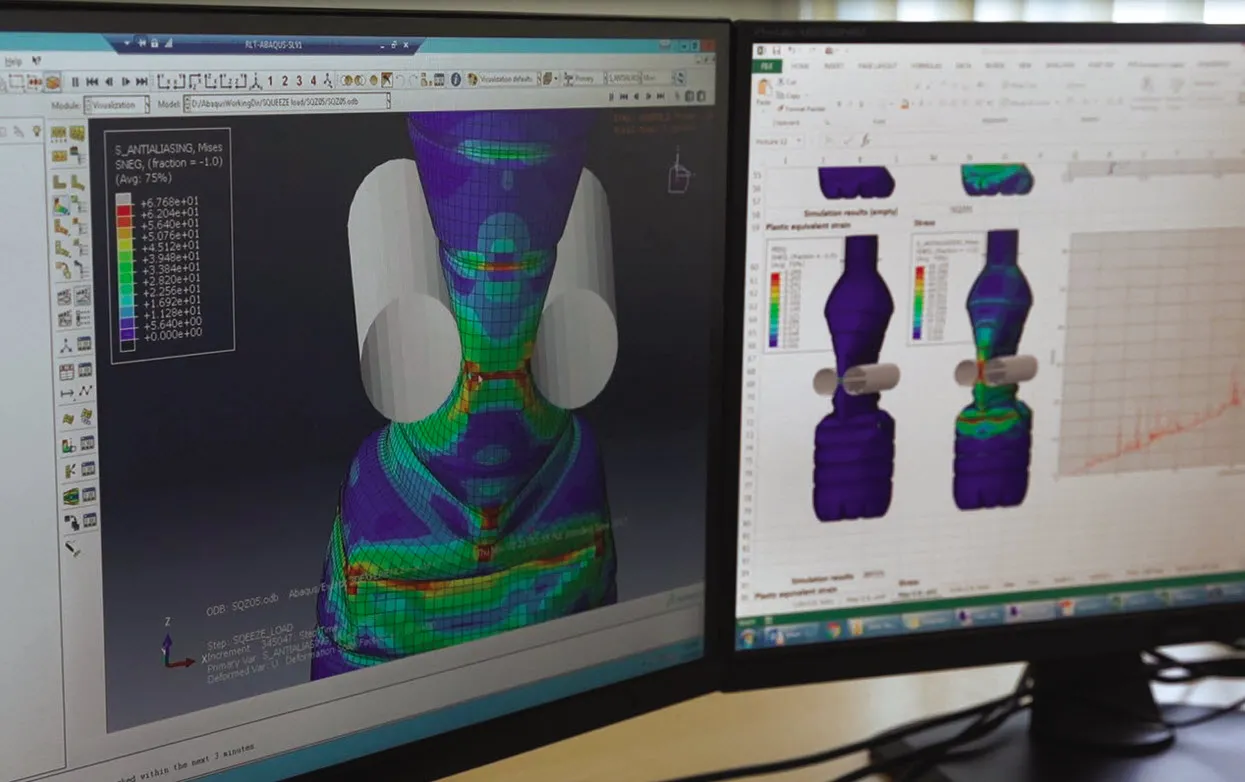This screenshot has height=782, width=1245.
Task: Click the Save icon in Excel quick access toolbar
Action: click(775, 50)
